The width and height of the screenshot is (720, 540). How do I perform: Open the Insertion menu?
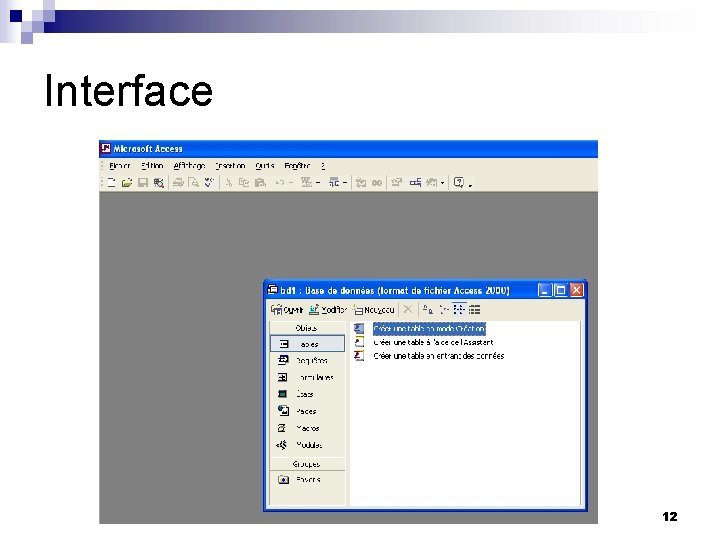[230, 166]
